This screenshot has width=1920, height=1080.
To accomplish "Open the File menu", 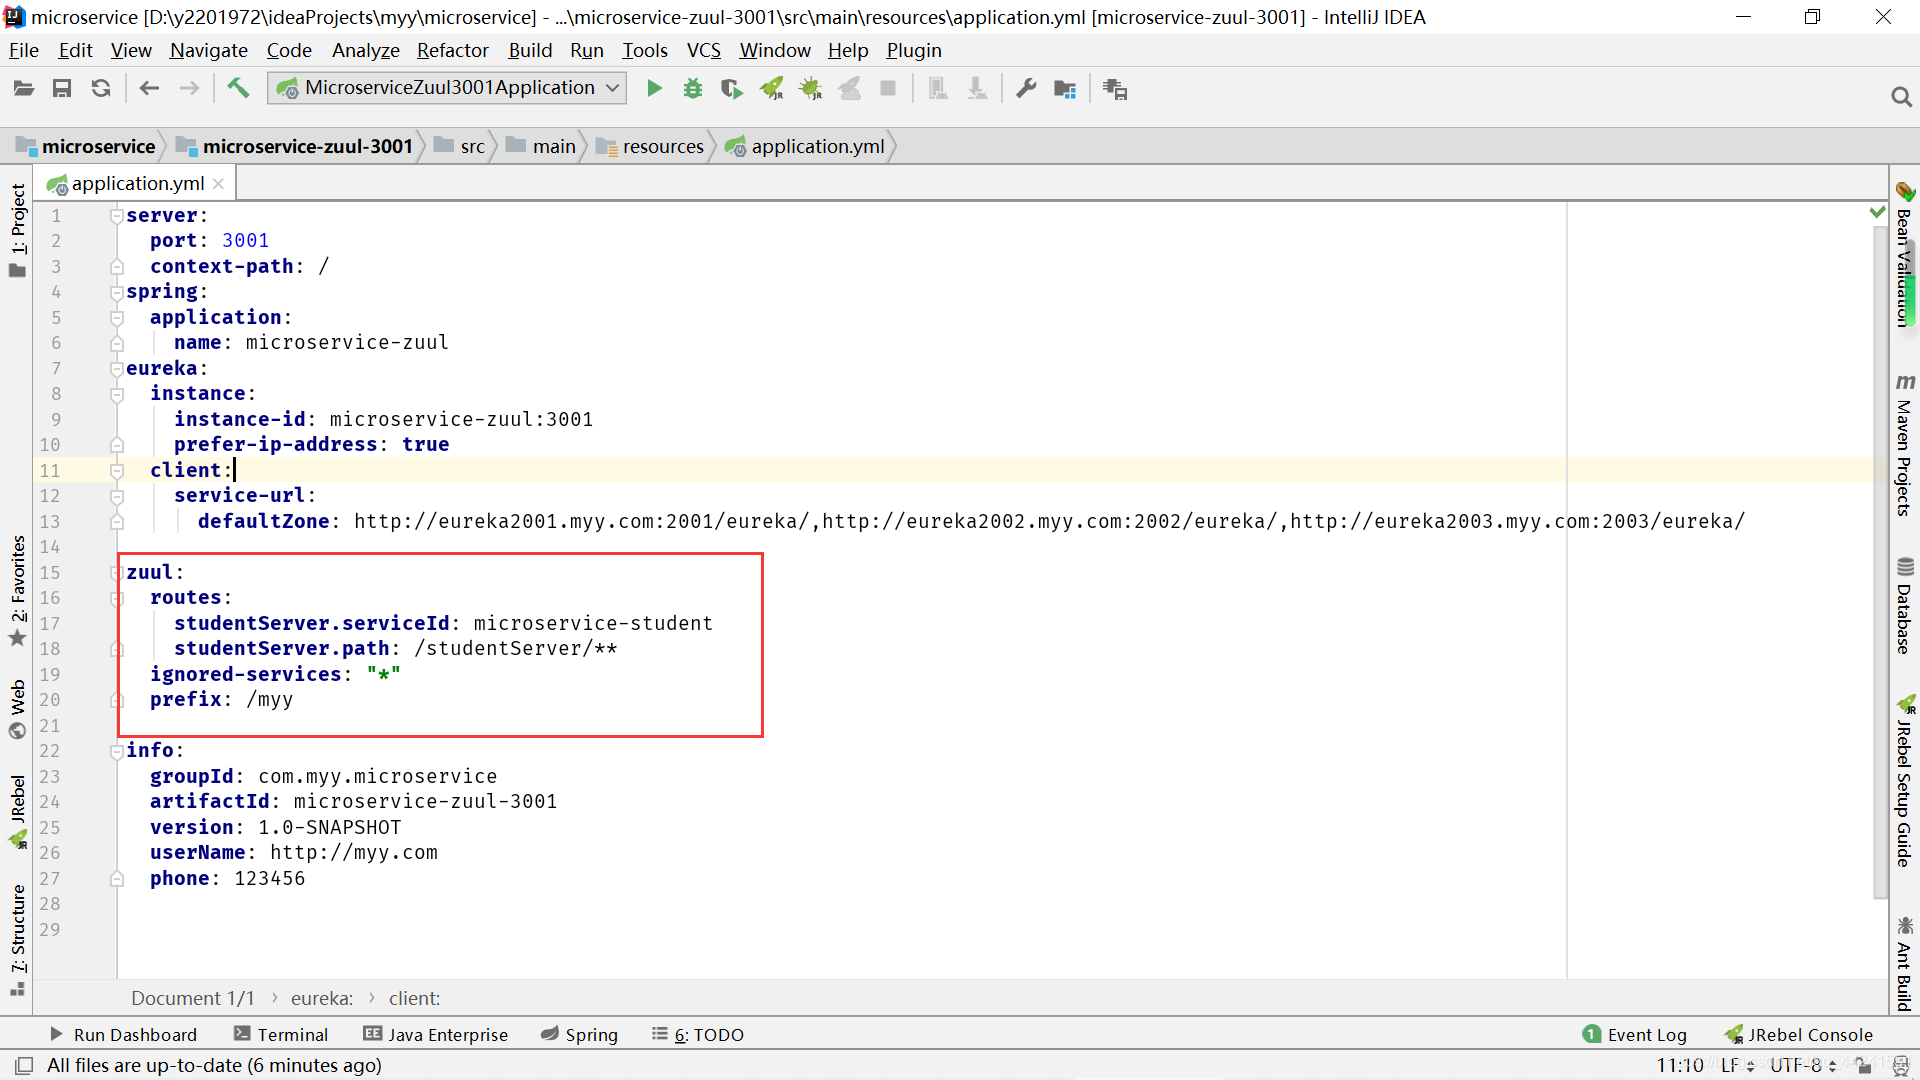I will [23, 50].
